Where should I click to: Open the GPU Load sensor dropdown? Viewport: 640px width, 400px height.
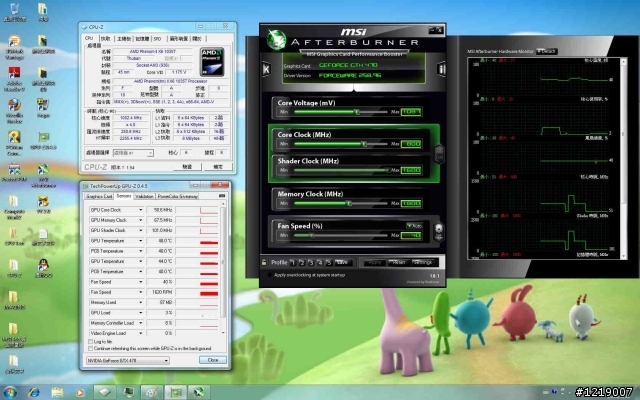[141, 313]
